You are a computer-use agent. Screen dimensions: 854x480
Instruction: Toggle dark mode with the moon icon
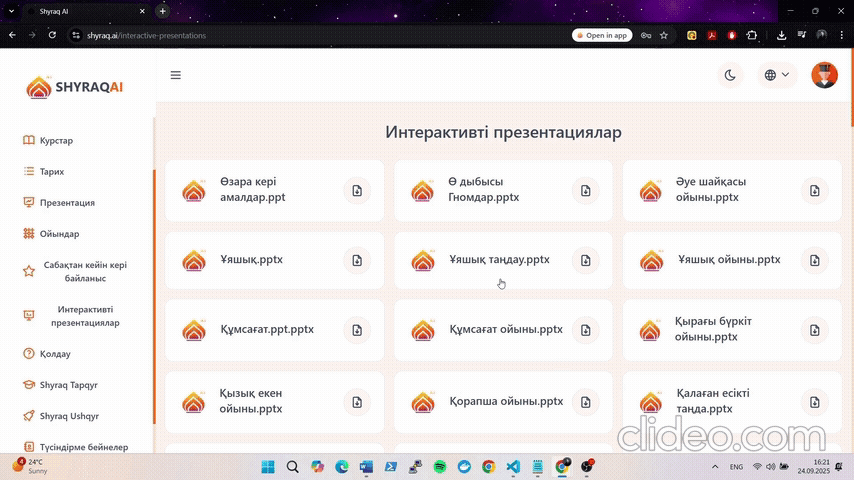pos(730,75)
